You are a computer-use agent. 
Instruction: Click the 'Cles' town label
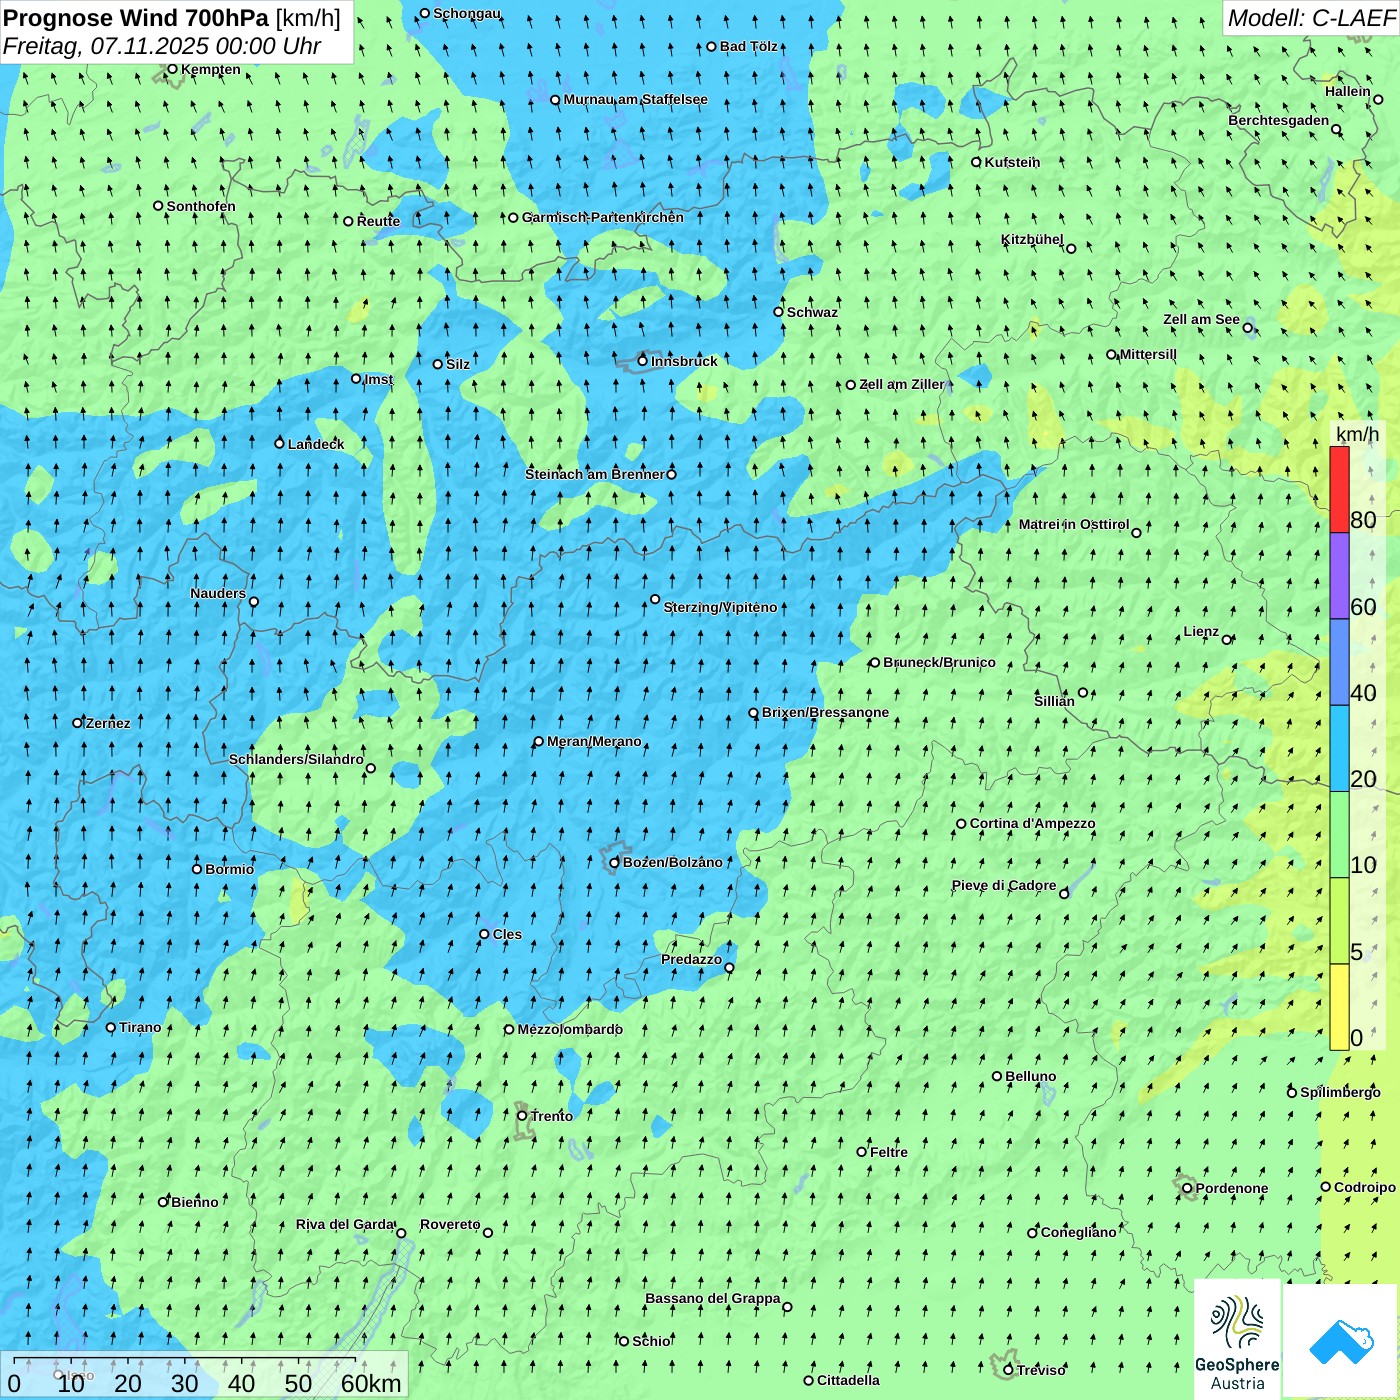[507, 934]
